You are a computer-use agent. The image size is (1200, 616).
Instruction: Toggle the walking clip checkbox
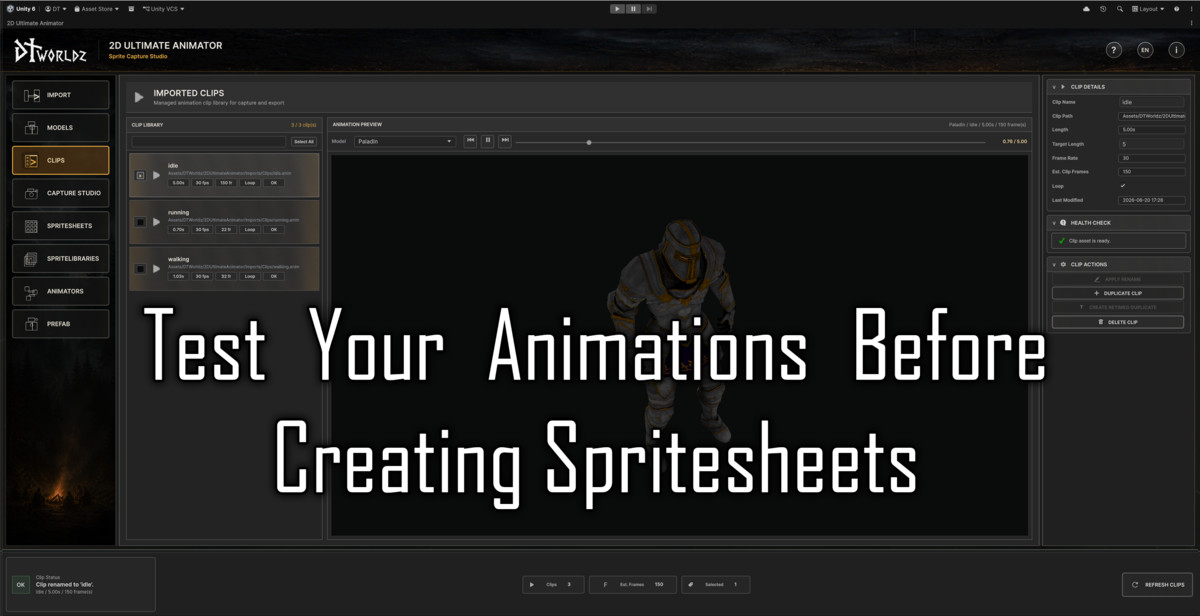[x=140, y=269]
